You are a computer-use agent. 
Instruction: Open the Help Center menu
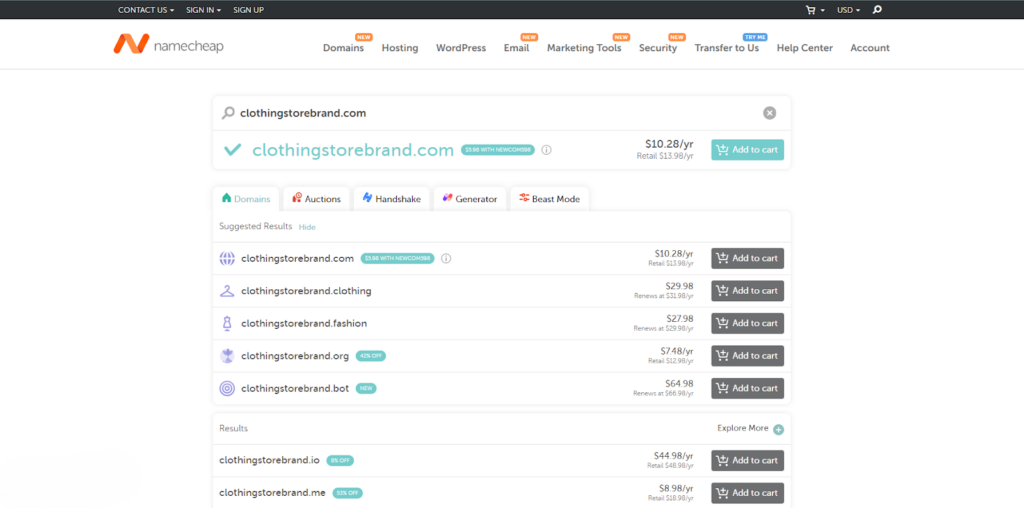point(805,48)
